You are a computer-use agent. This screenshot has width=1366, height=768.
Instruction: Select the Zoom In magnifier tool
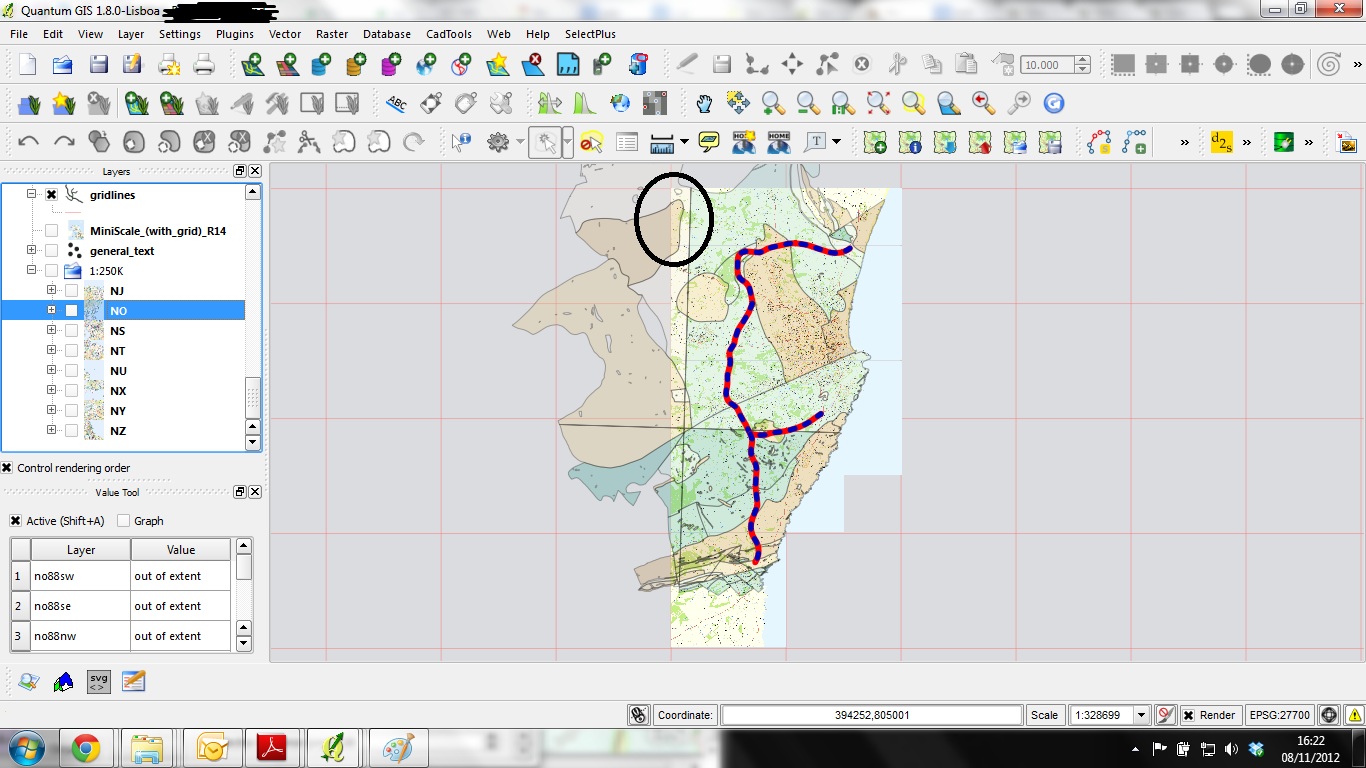(773, 103)
